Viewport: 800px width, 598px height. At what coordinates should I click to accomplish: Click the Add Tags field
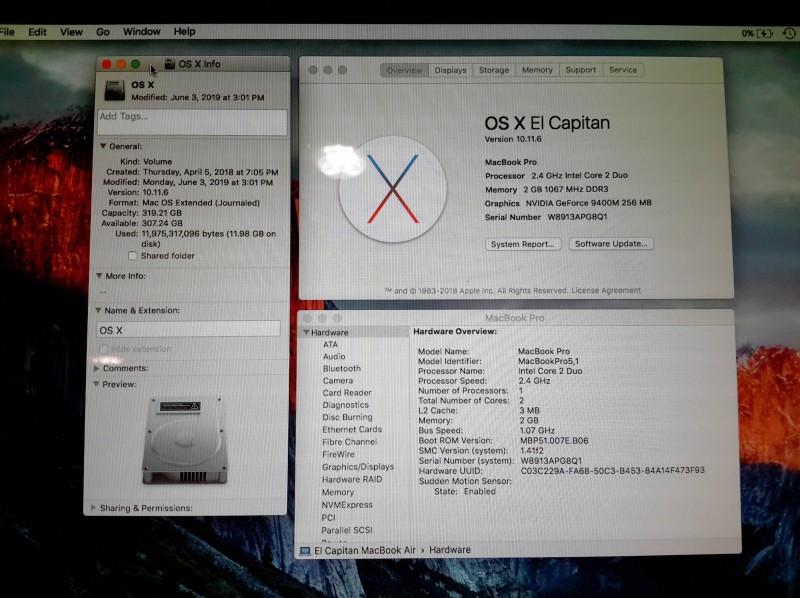192,122
